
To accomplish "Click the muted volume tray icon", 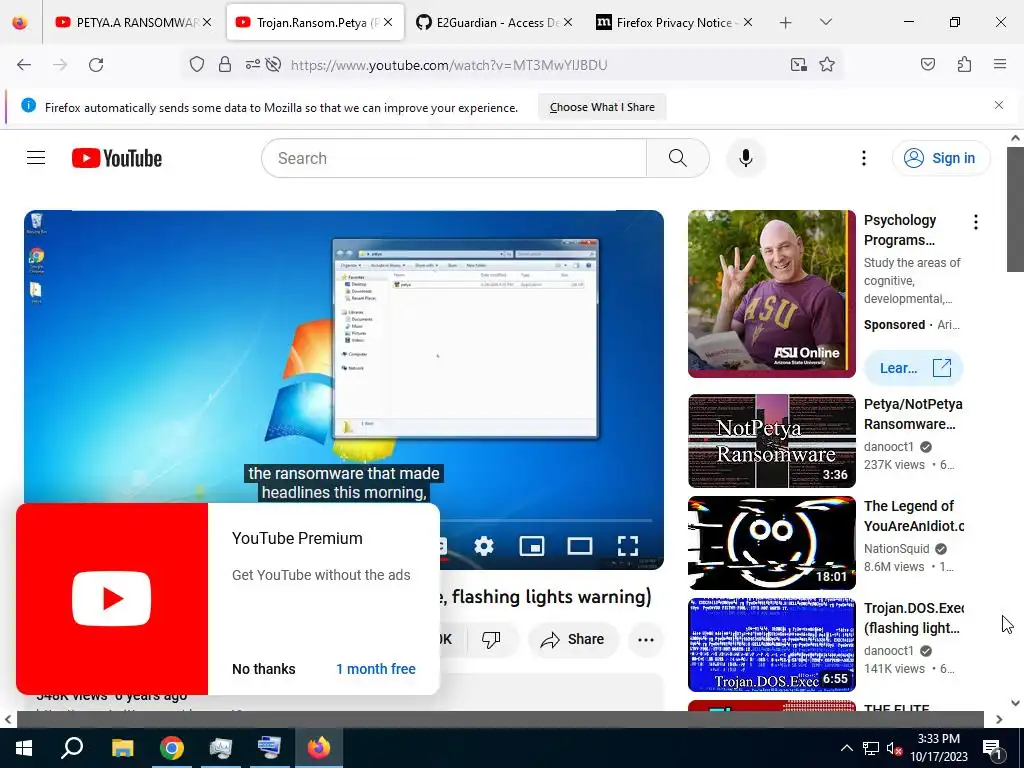I will click(x=894, y=748).
